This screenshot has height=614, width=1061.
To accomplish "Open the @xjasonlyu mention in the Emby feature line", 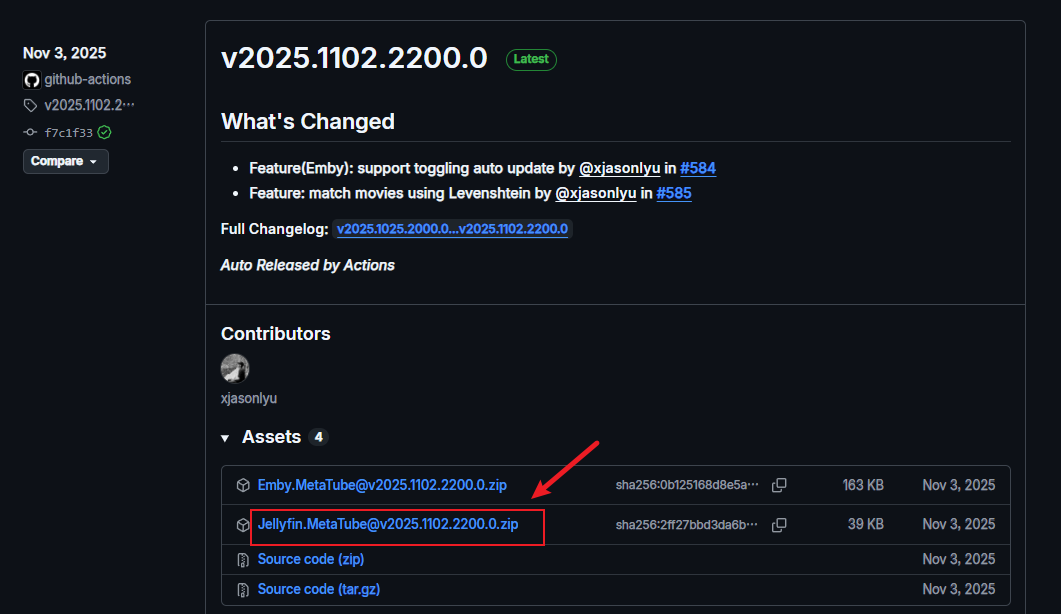I will point(619,168).
